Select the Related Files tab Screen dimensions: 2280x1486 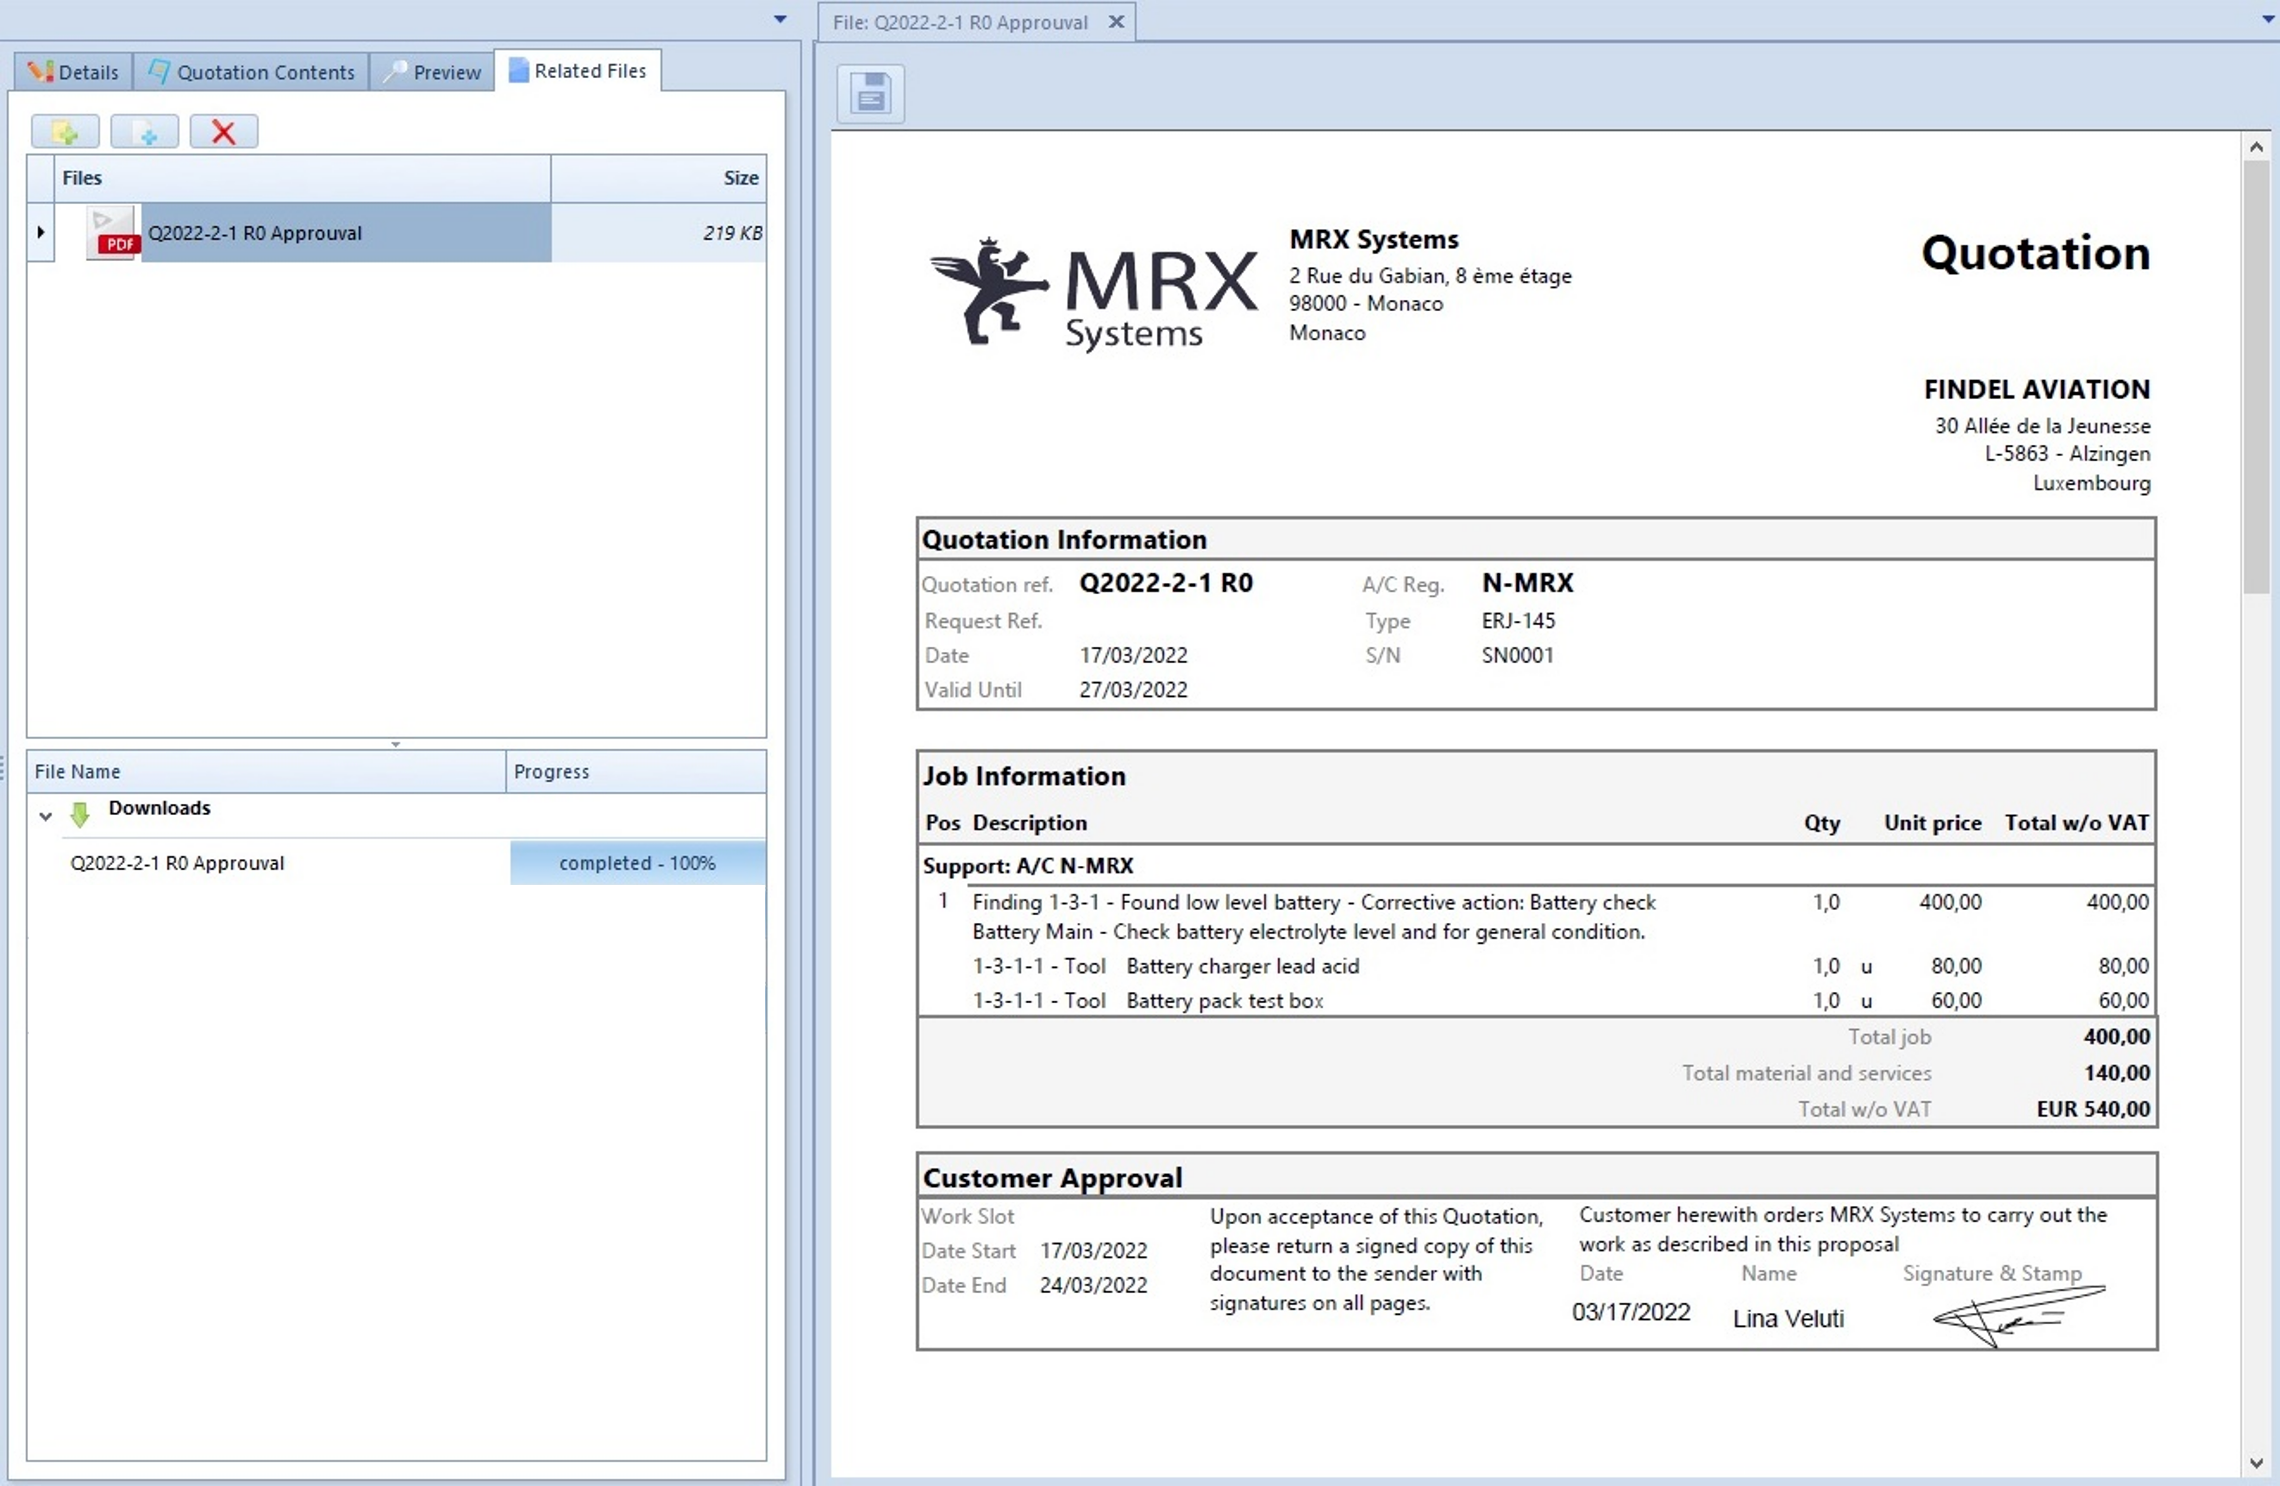[x=578, y=71]
